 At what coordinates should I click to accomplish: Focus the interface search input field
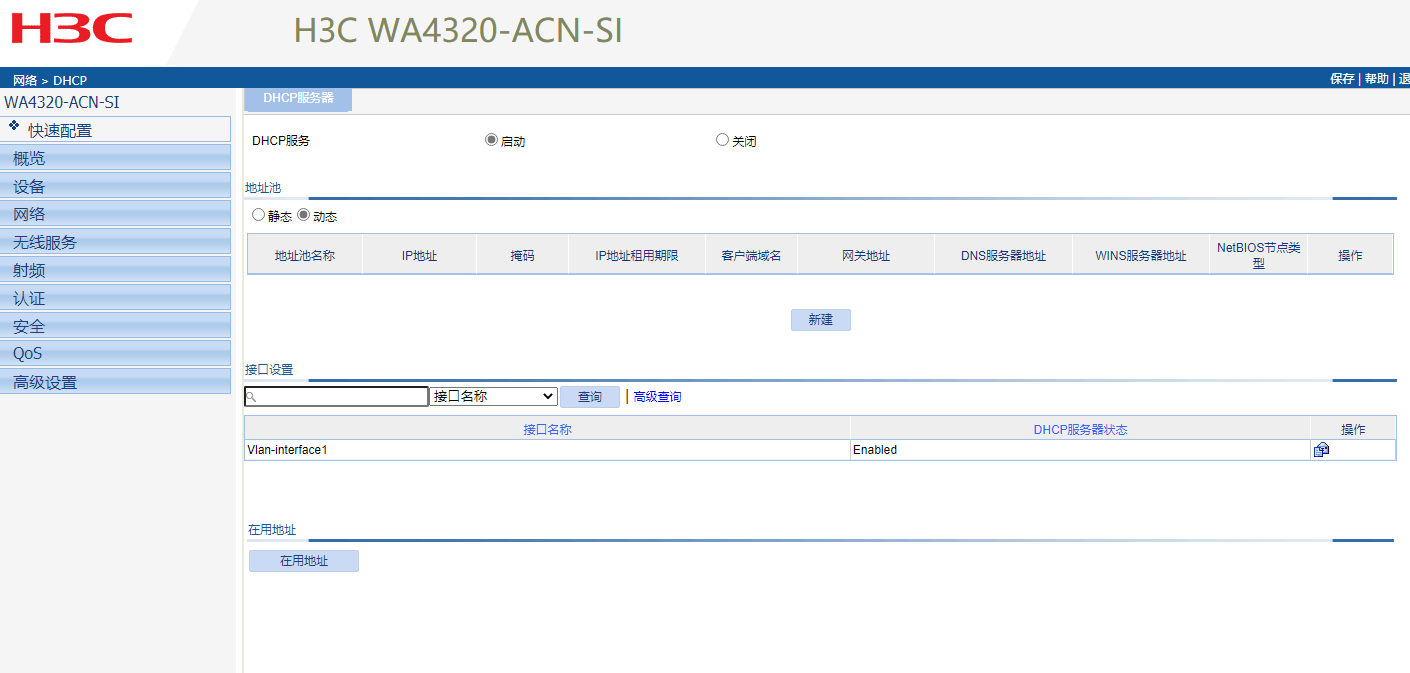(x=336, y=397)
